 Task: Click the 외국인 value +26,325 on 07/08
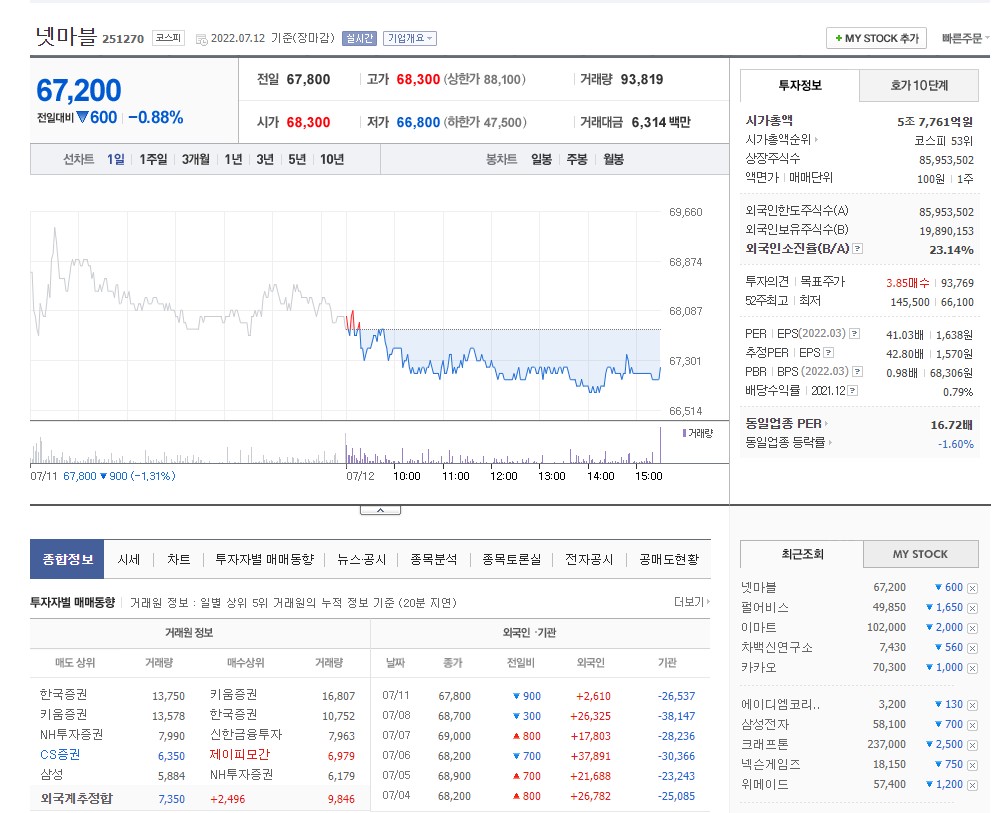point(590,716)
